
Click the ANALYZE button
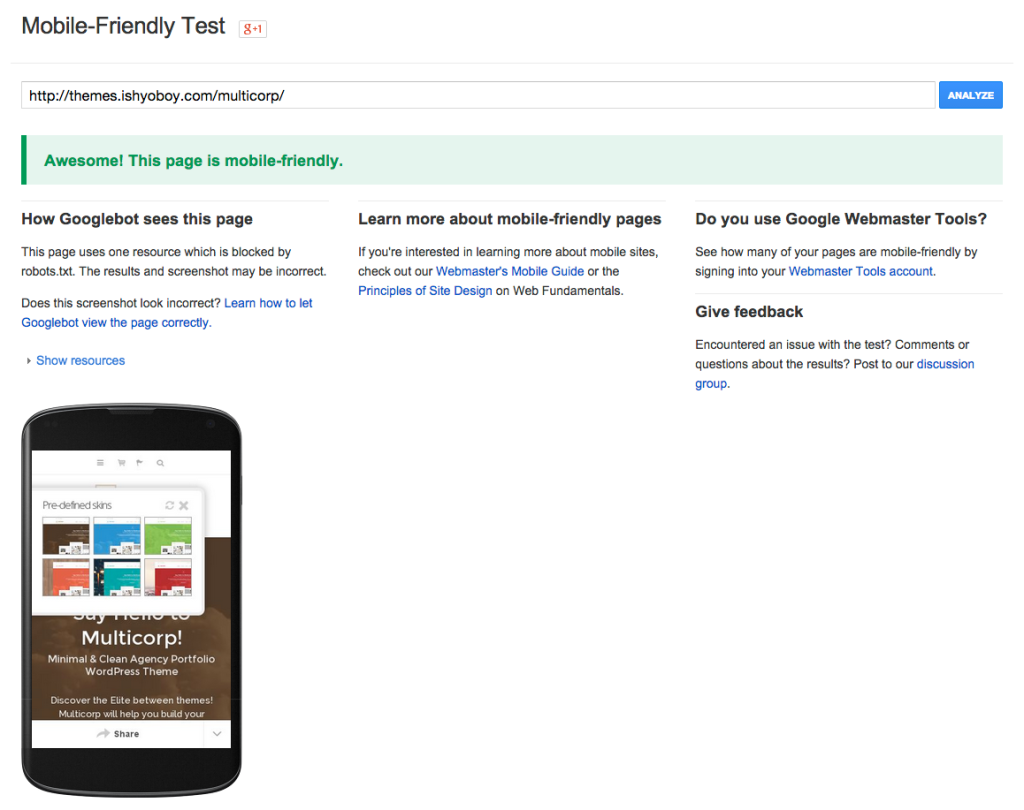(x=970, y=95)
